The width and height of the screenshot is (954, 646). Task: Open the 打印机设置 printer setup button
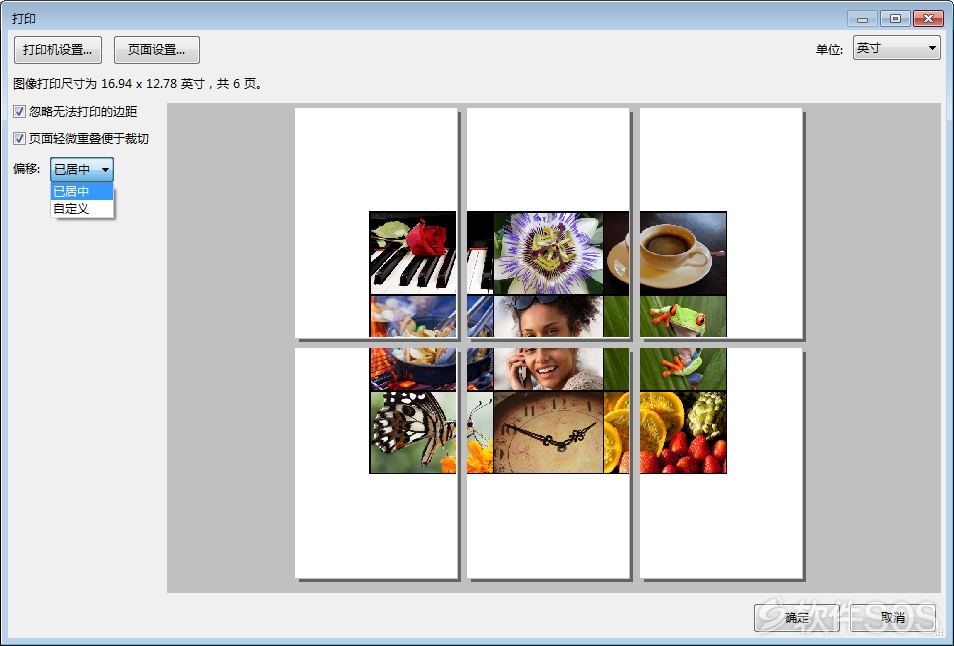(58, 49)
